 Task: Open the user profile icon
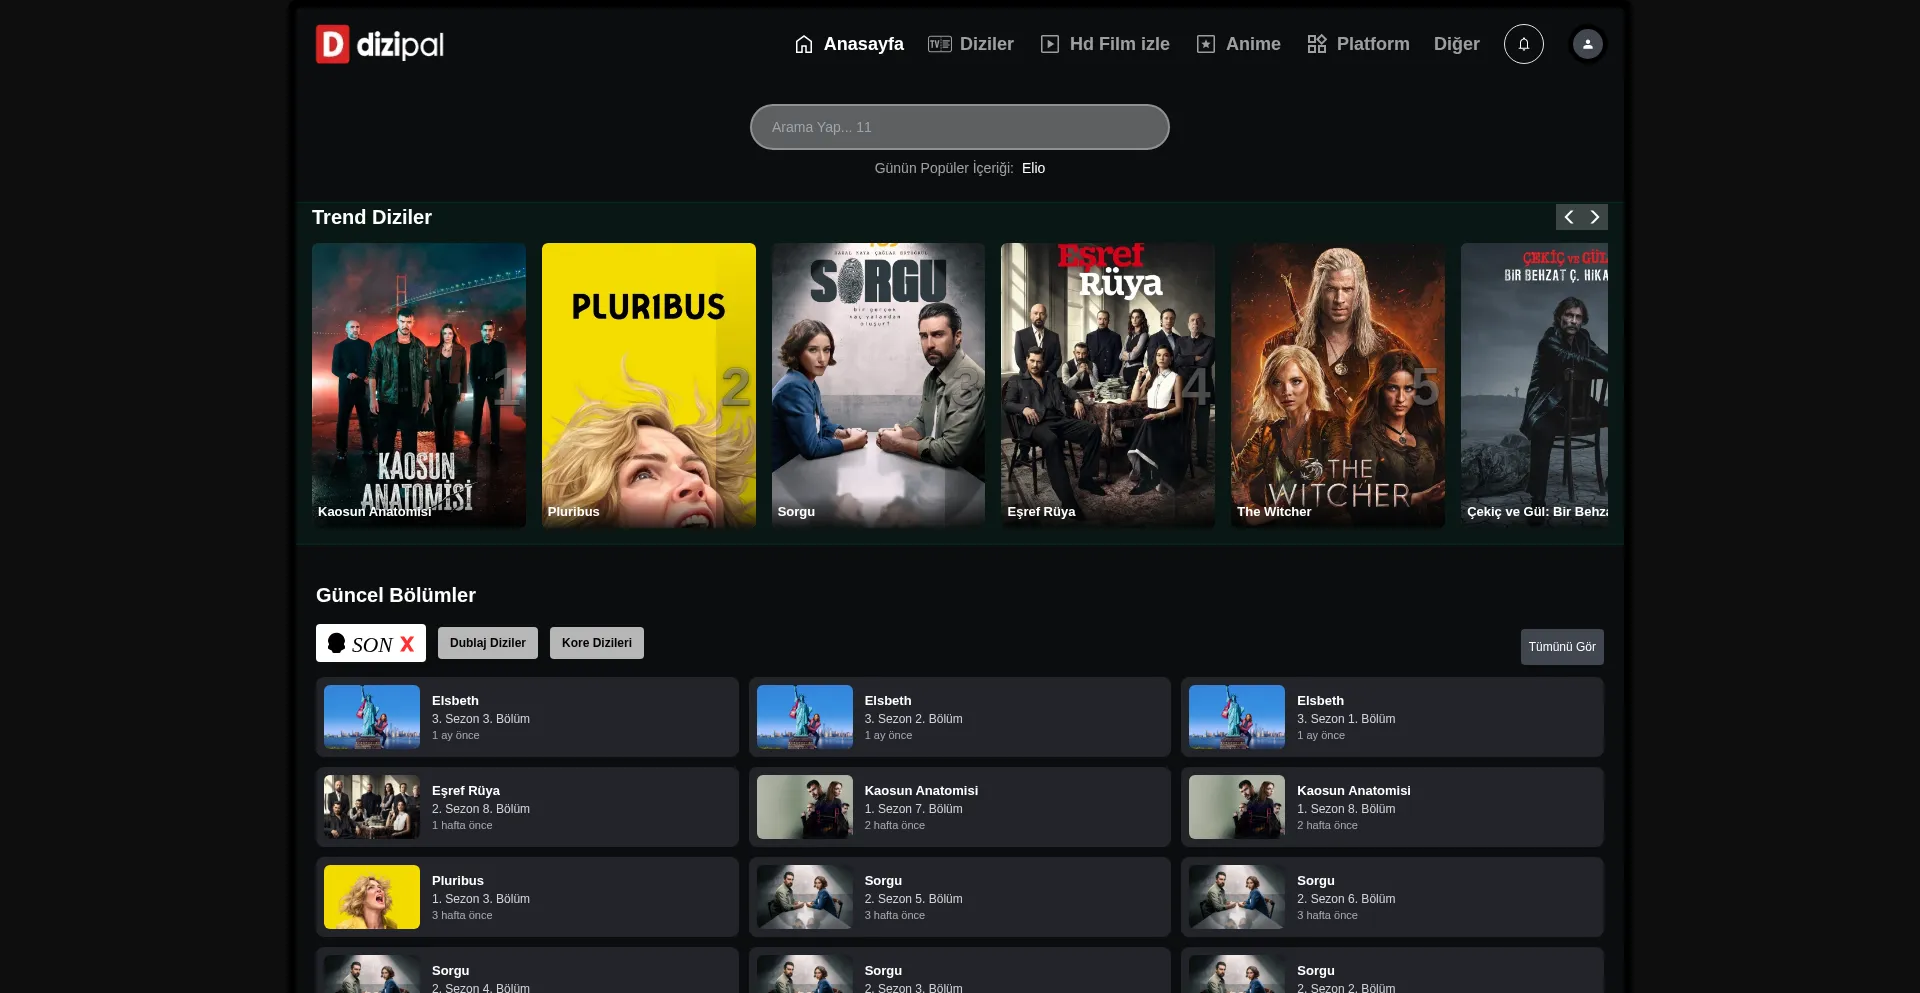pyautogui.click(x=1587, y=44)
